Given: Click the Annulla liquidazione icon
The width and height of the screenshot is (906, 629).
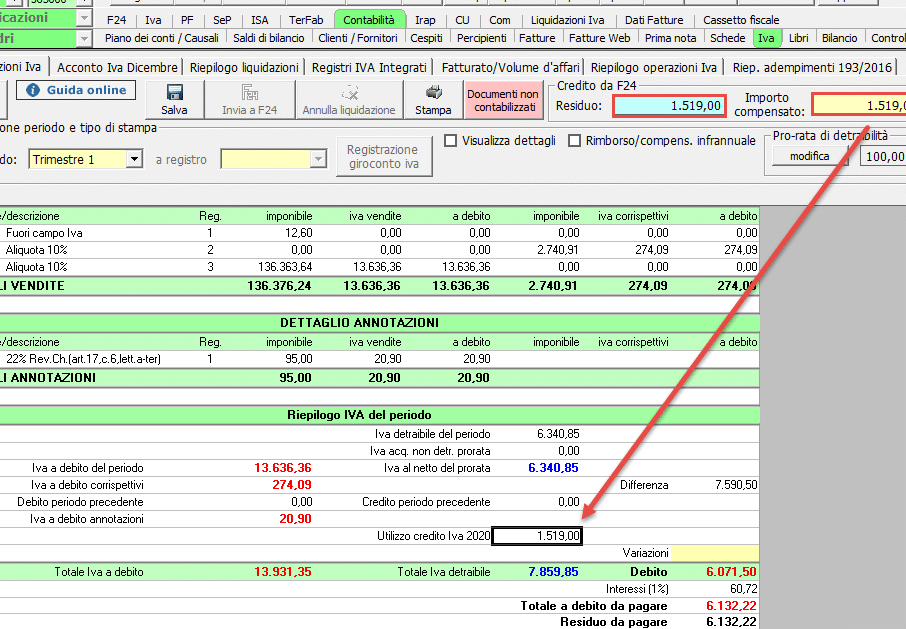Looking at the screenshot, I should [349, 92].
